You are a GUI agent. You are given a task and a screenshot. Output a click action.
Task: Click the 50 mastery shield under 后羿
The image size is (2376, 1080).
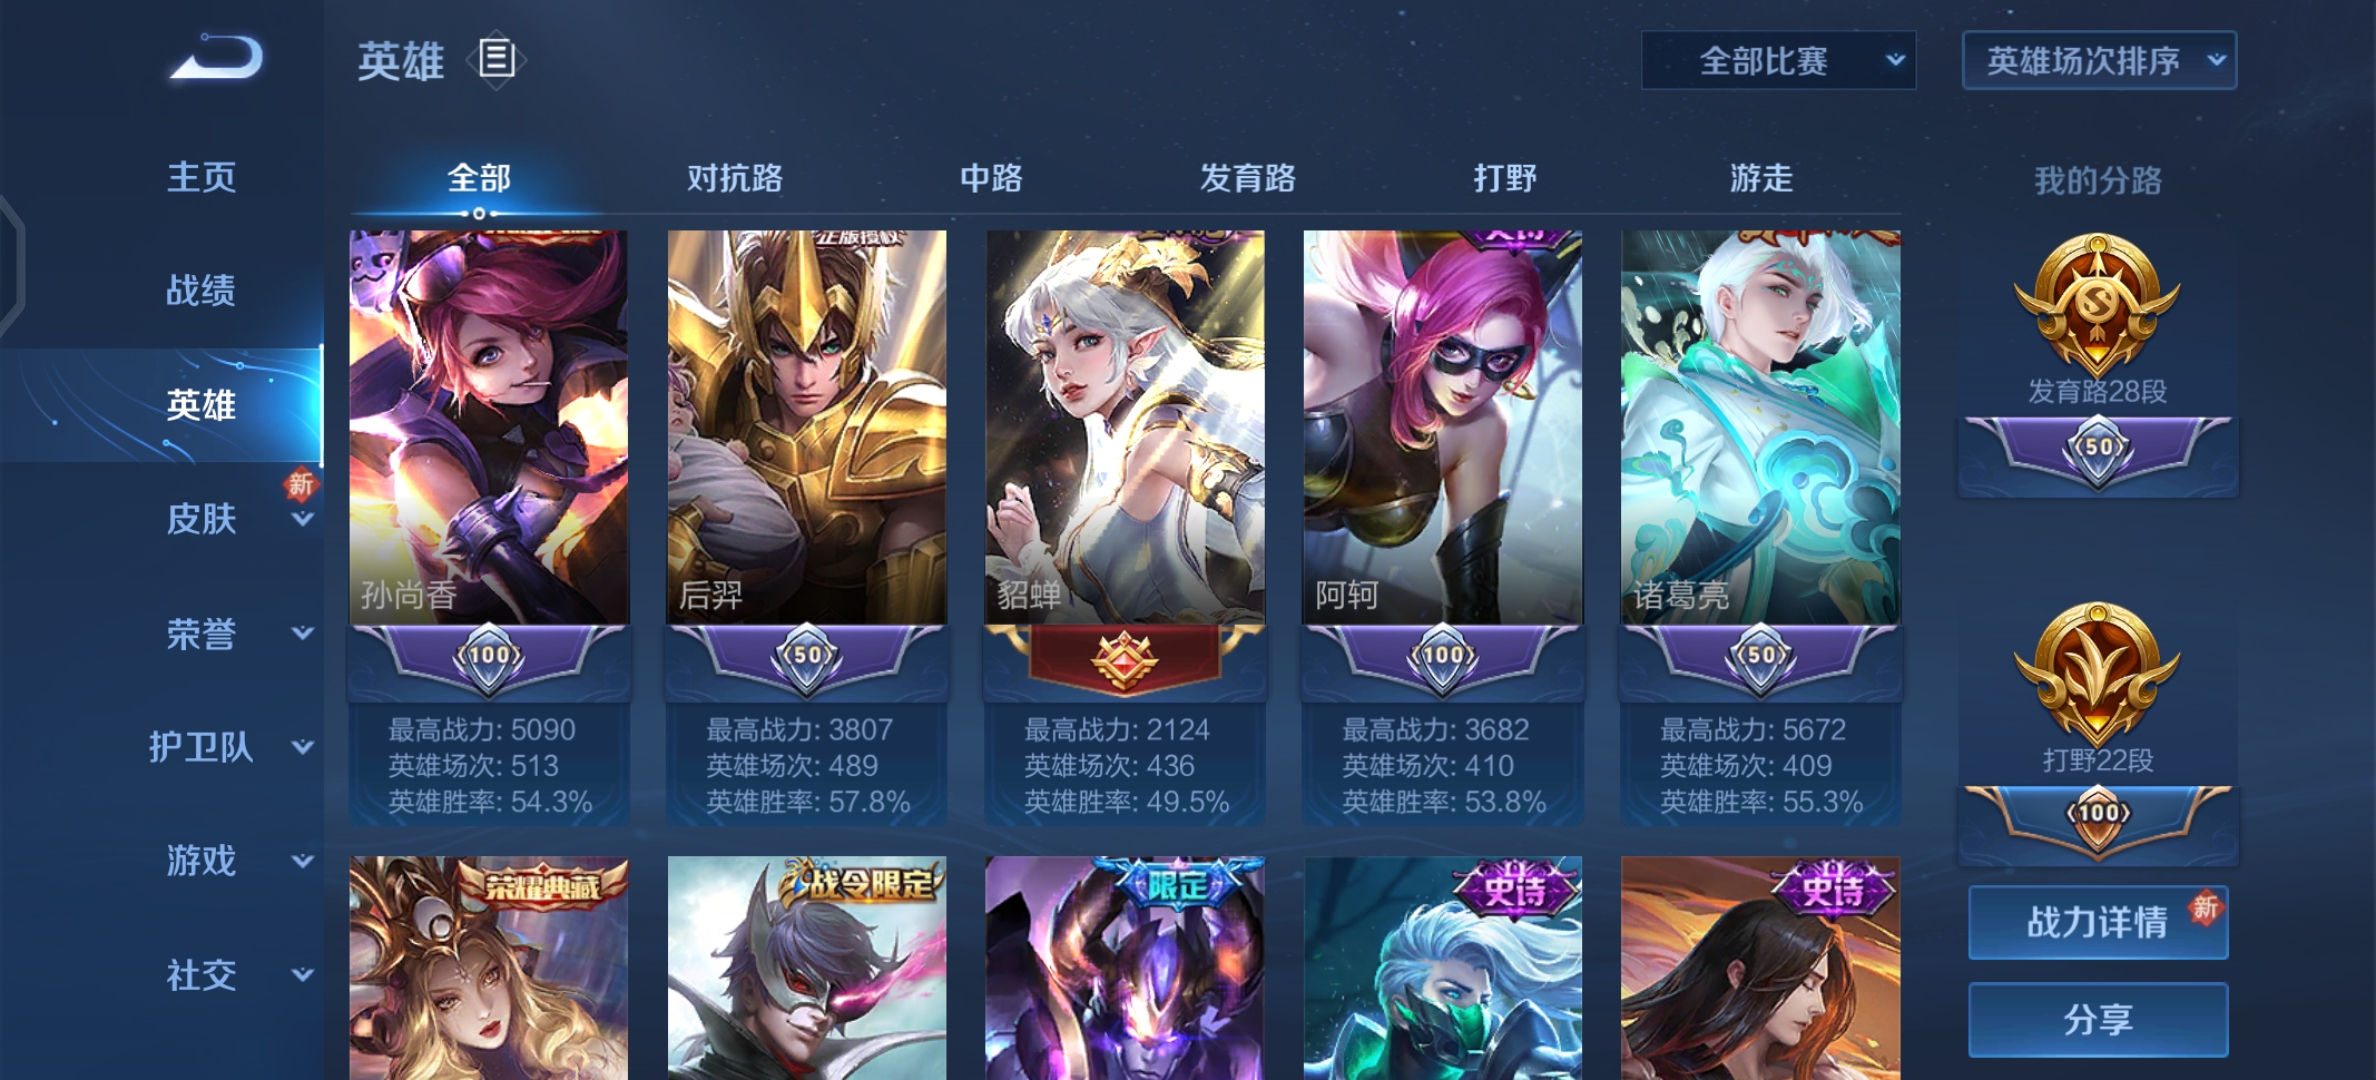(807, 656)
